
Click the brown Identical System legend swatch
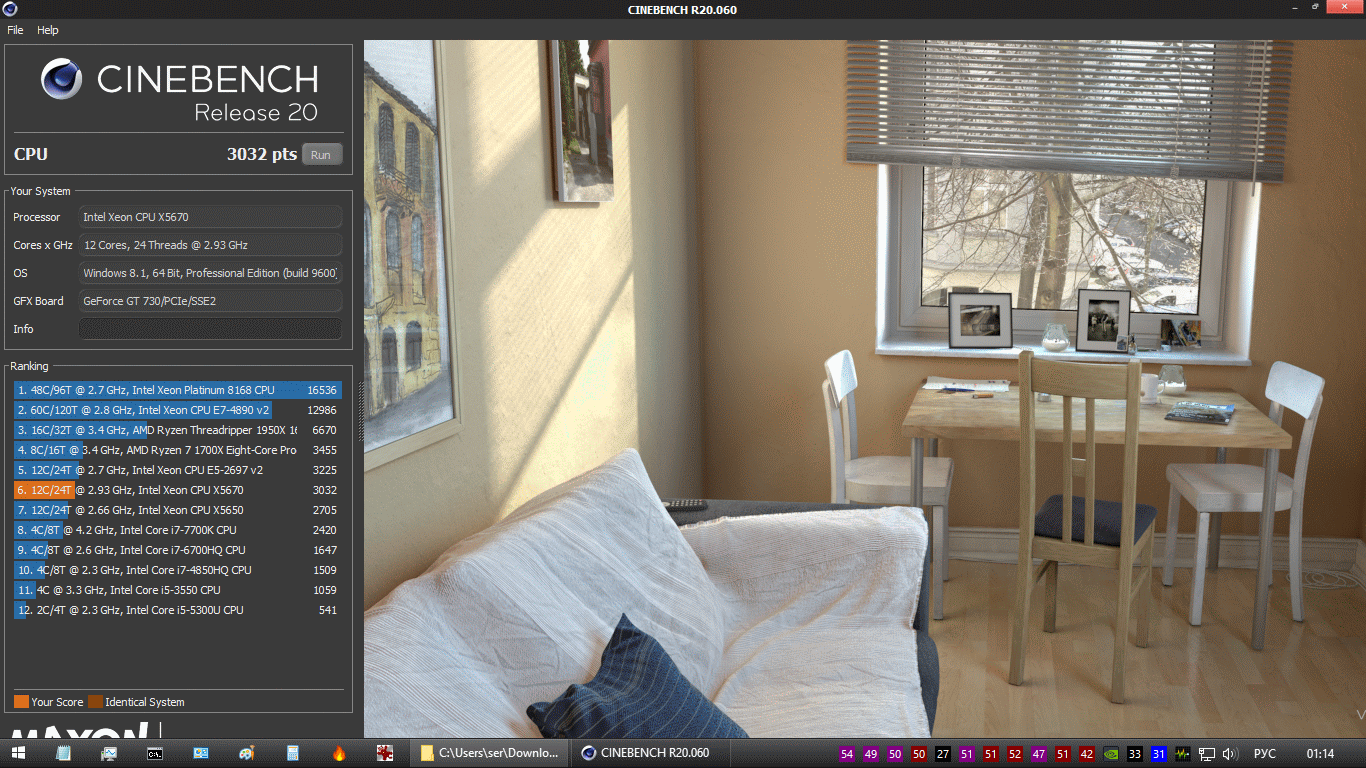click(x=95, y=702)
